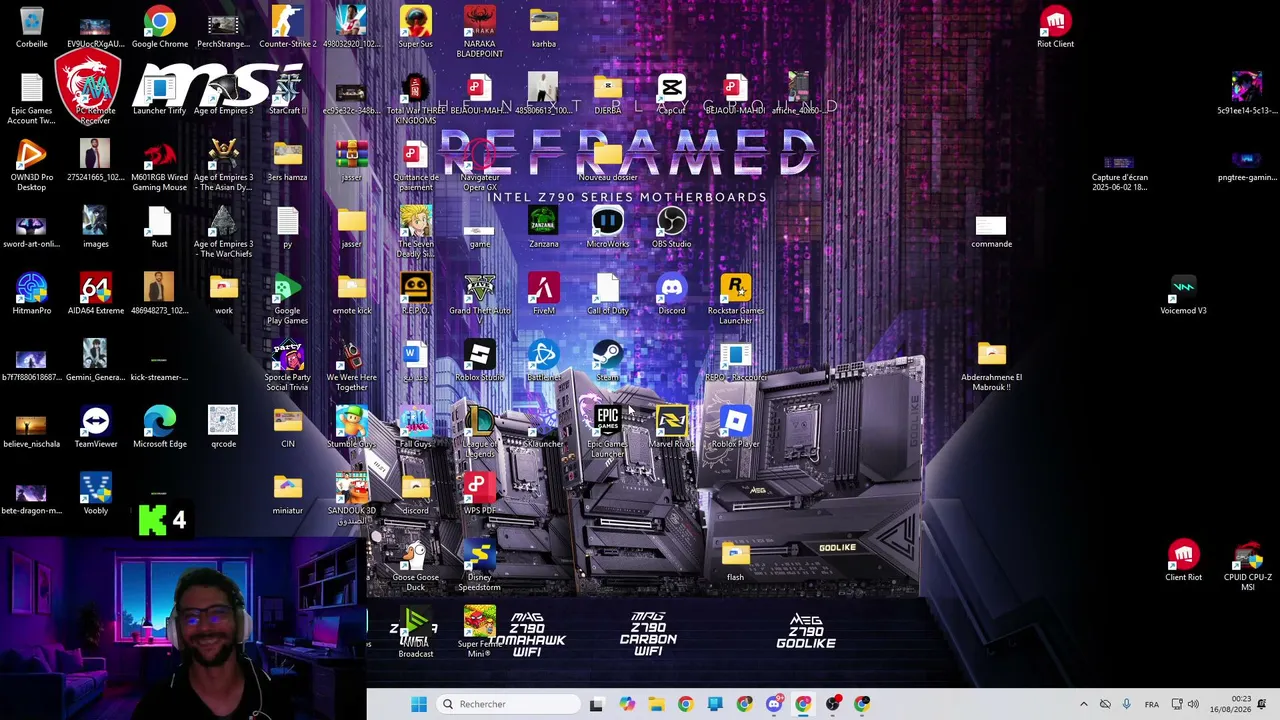This screenshot has height=720, width=1280.
Task: Select the Epic Games Launcher shortcut
Action: click(607, 433)
